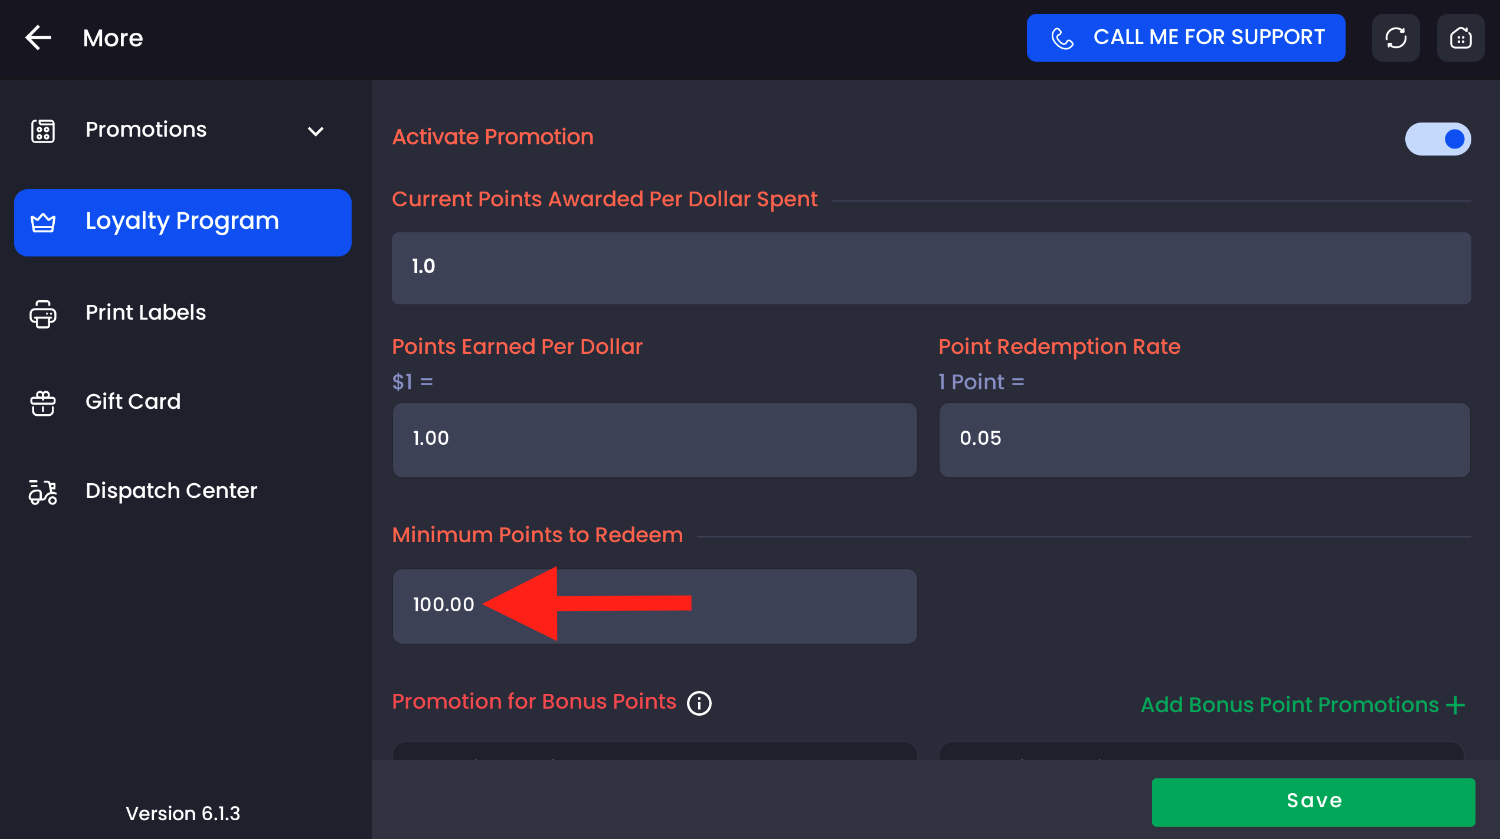The image size is (1500, 839).
Task: Open the Print Labels menu item
Action: click(146, 313)
